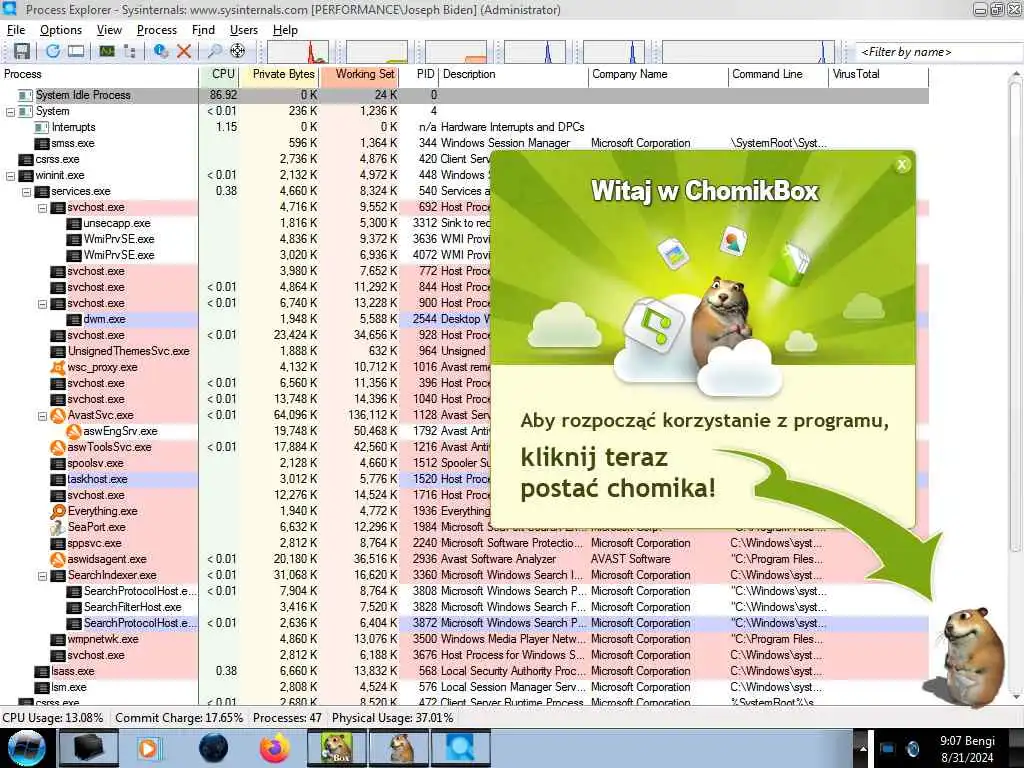Select the taskhost.exe process row
The image size is (1024, 768).
point(464,479)
